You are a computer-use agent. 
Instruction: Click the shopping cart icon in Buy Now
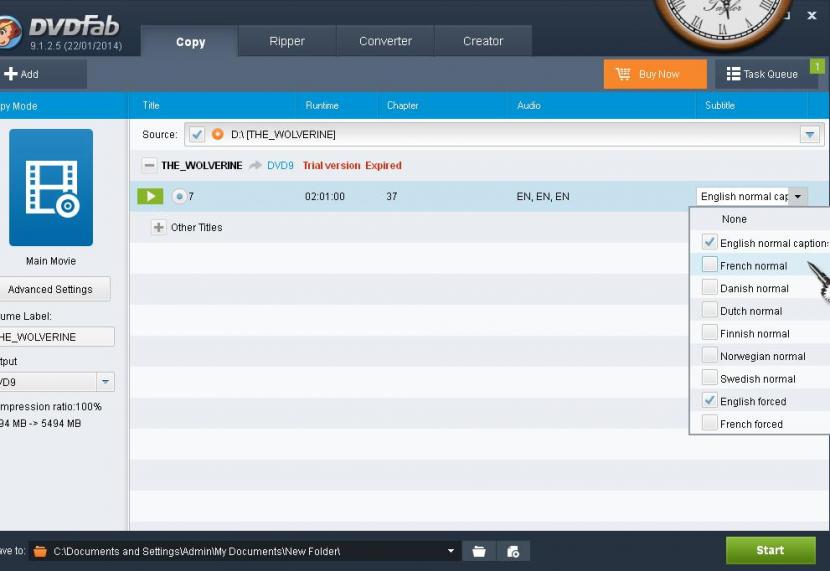623,74
